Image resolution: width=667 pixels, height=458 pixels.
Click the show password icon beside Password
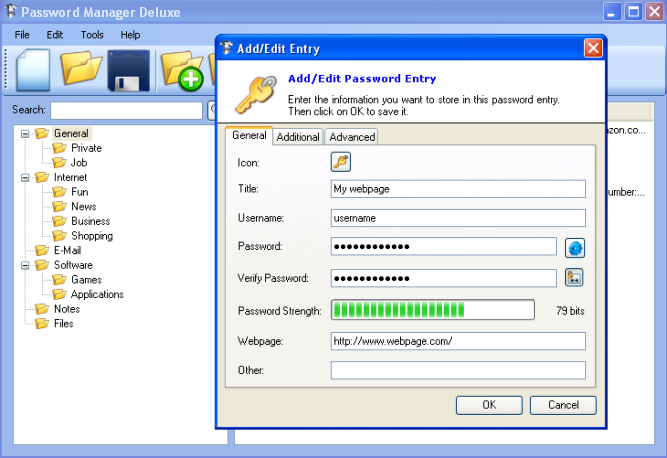tap(574, 247)
